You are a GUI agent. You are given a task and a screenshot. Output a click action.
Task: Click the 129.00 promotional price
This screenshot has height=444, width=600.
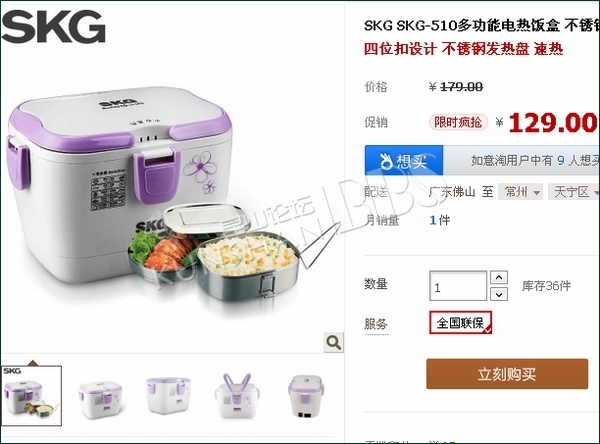point(553,122)
